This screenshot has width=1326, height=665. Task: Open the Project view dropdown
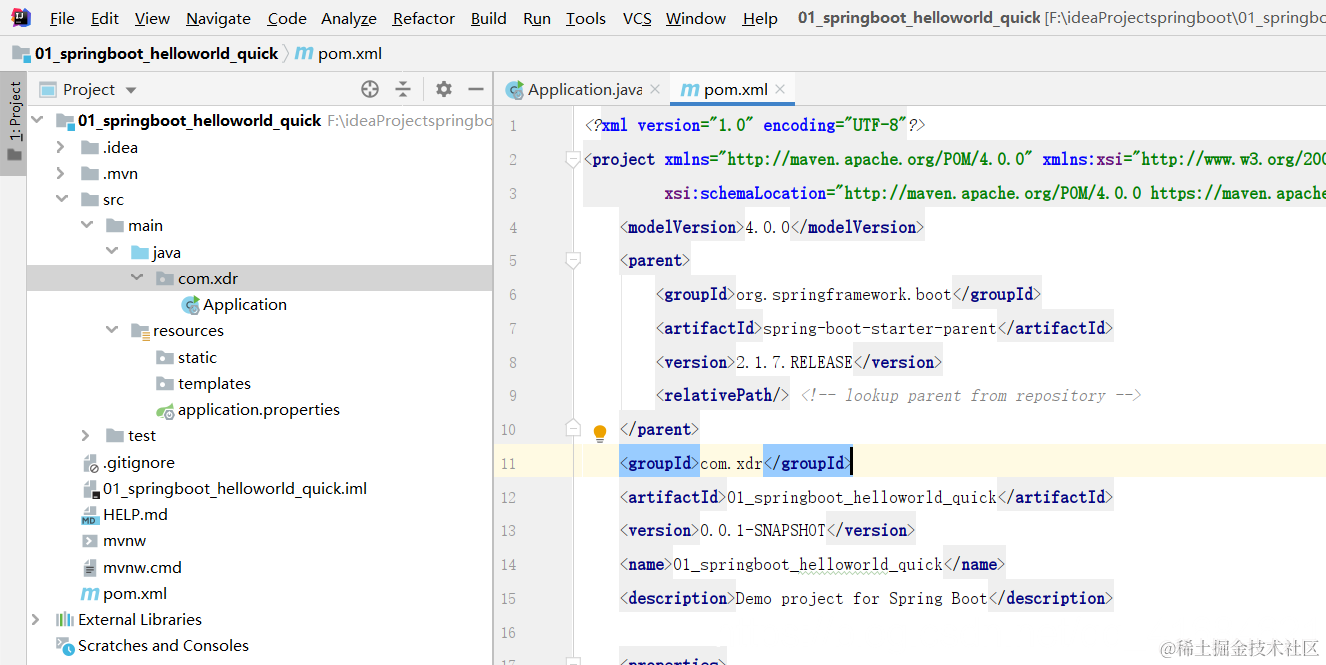131,90
